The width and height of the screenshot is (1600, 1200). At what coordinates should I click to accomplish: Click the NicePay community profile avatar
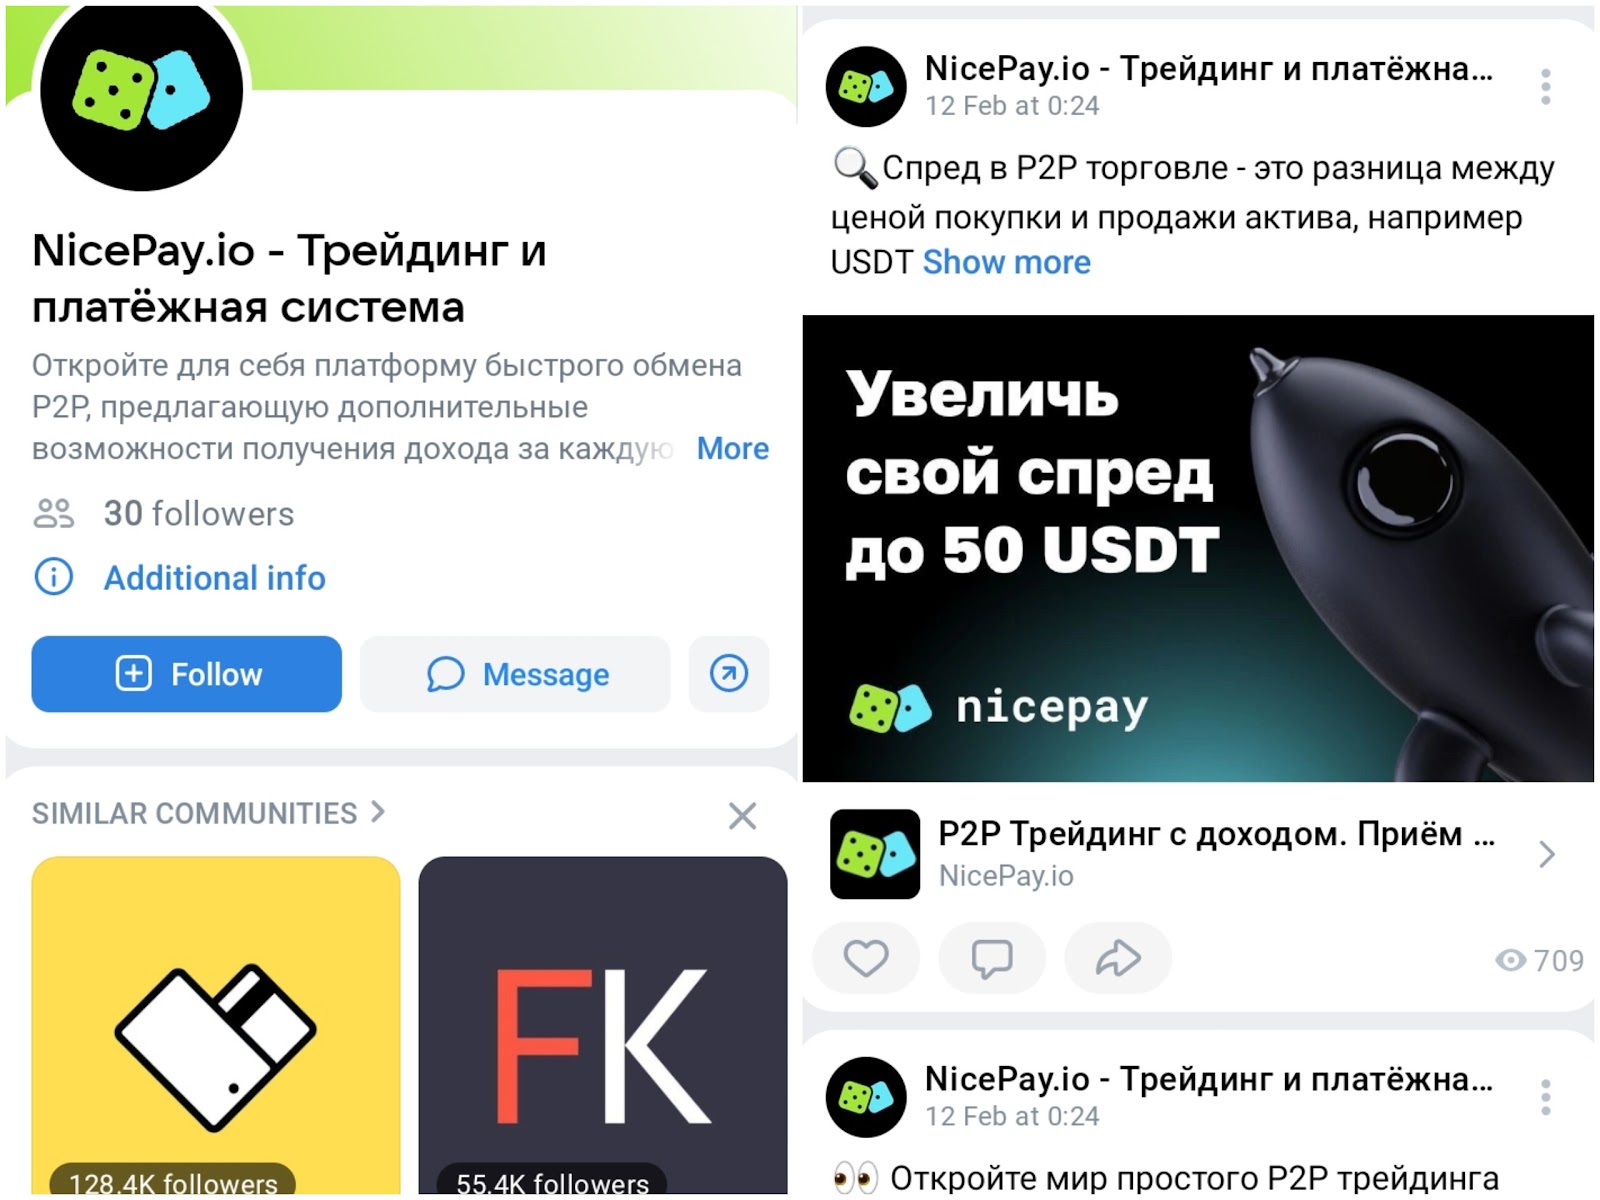141,90
